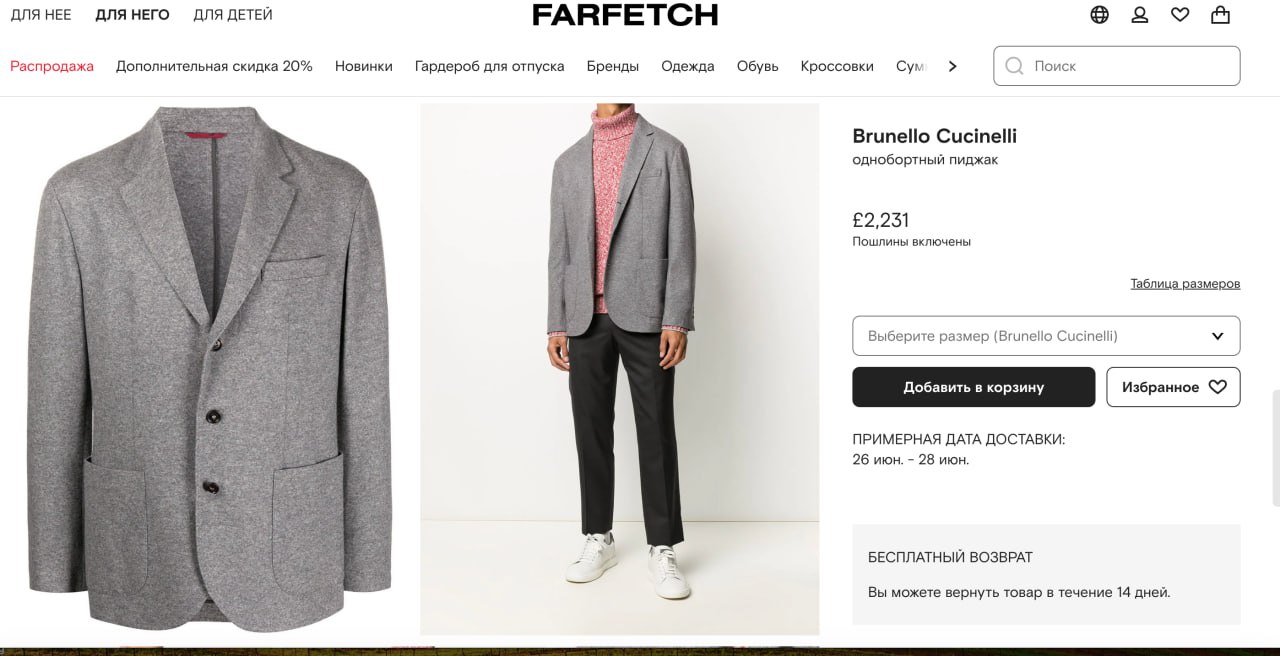Viewport: 1280px width, 656px height.
Task: Open the Новинки menu item
Action: pyautogui.click(x=364, y=66)
